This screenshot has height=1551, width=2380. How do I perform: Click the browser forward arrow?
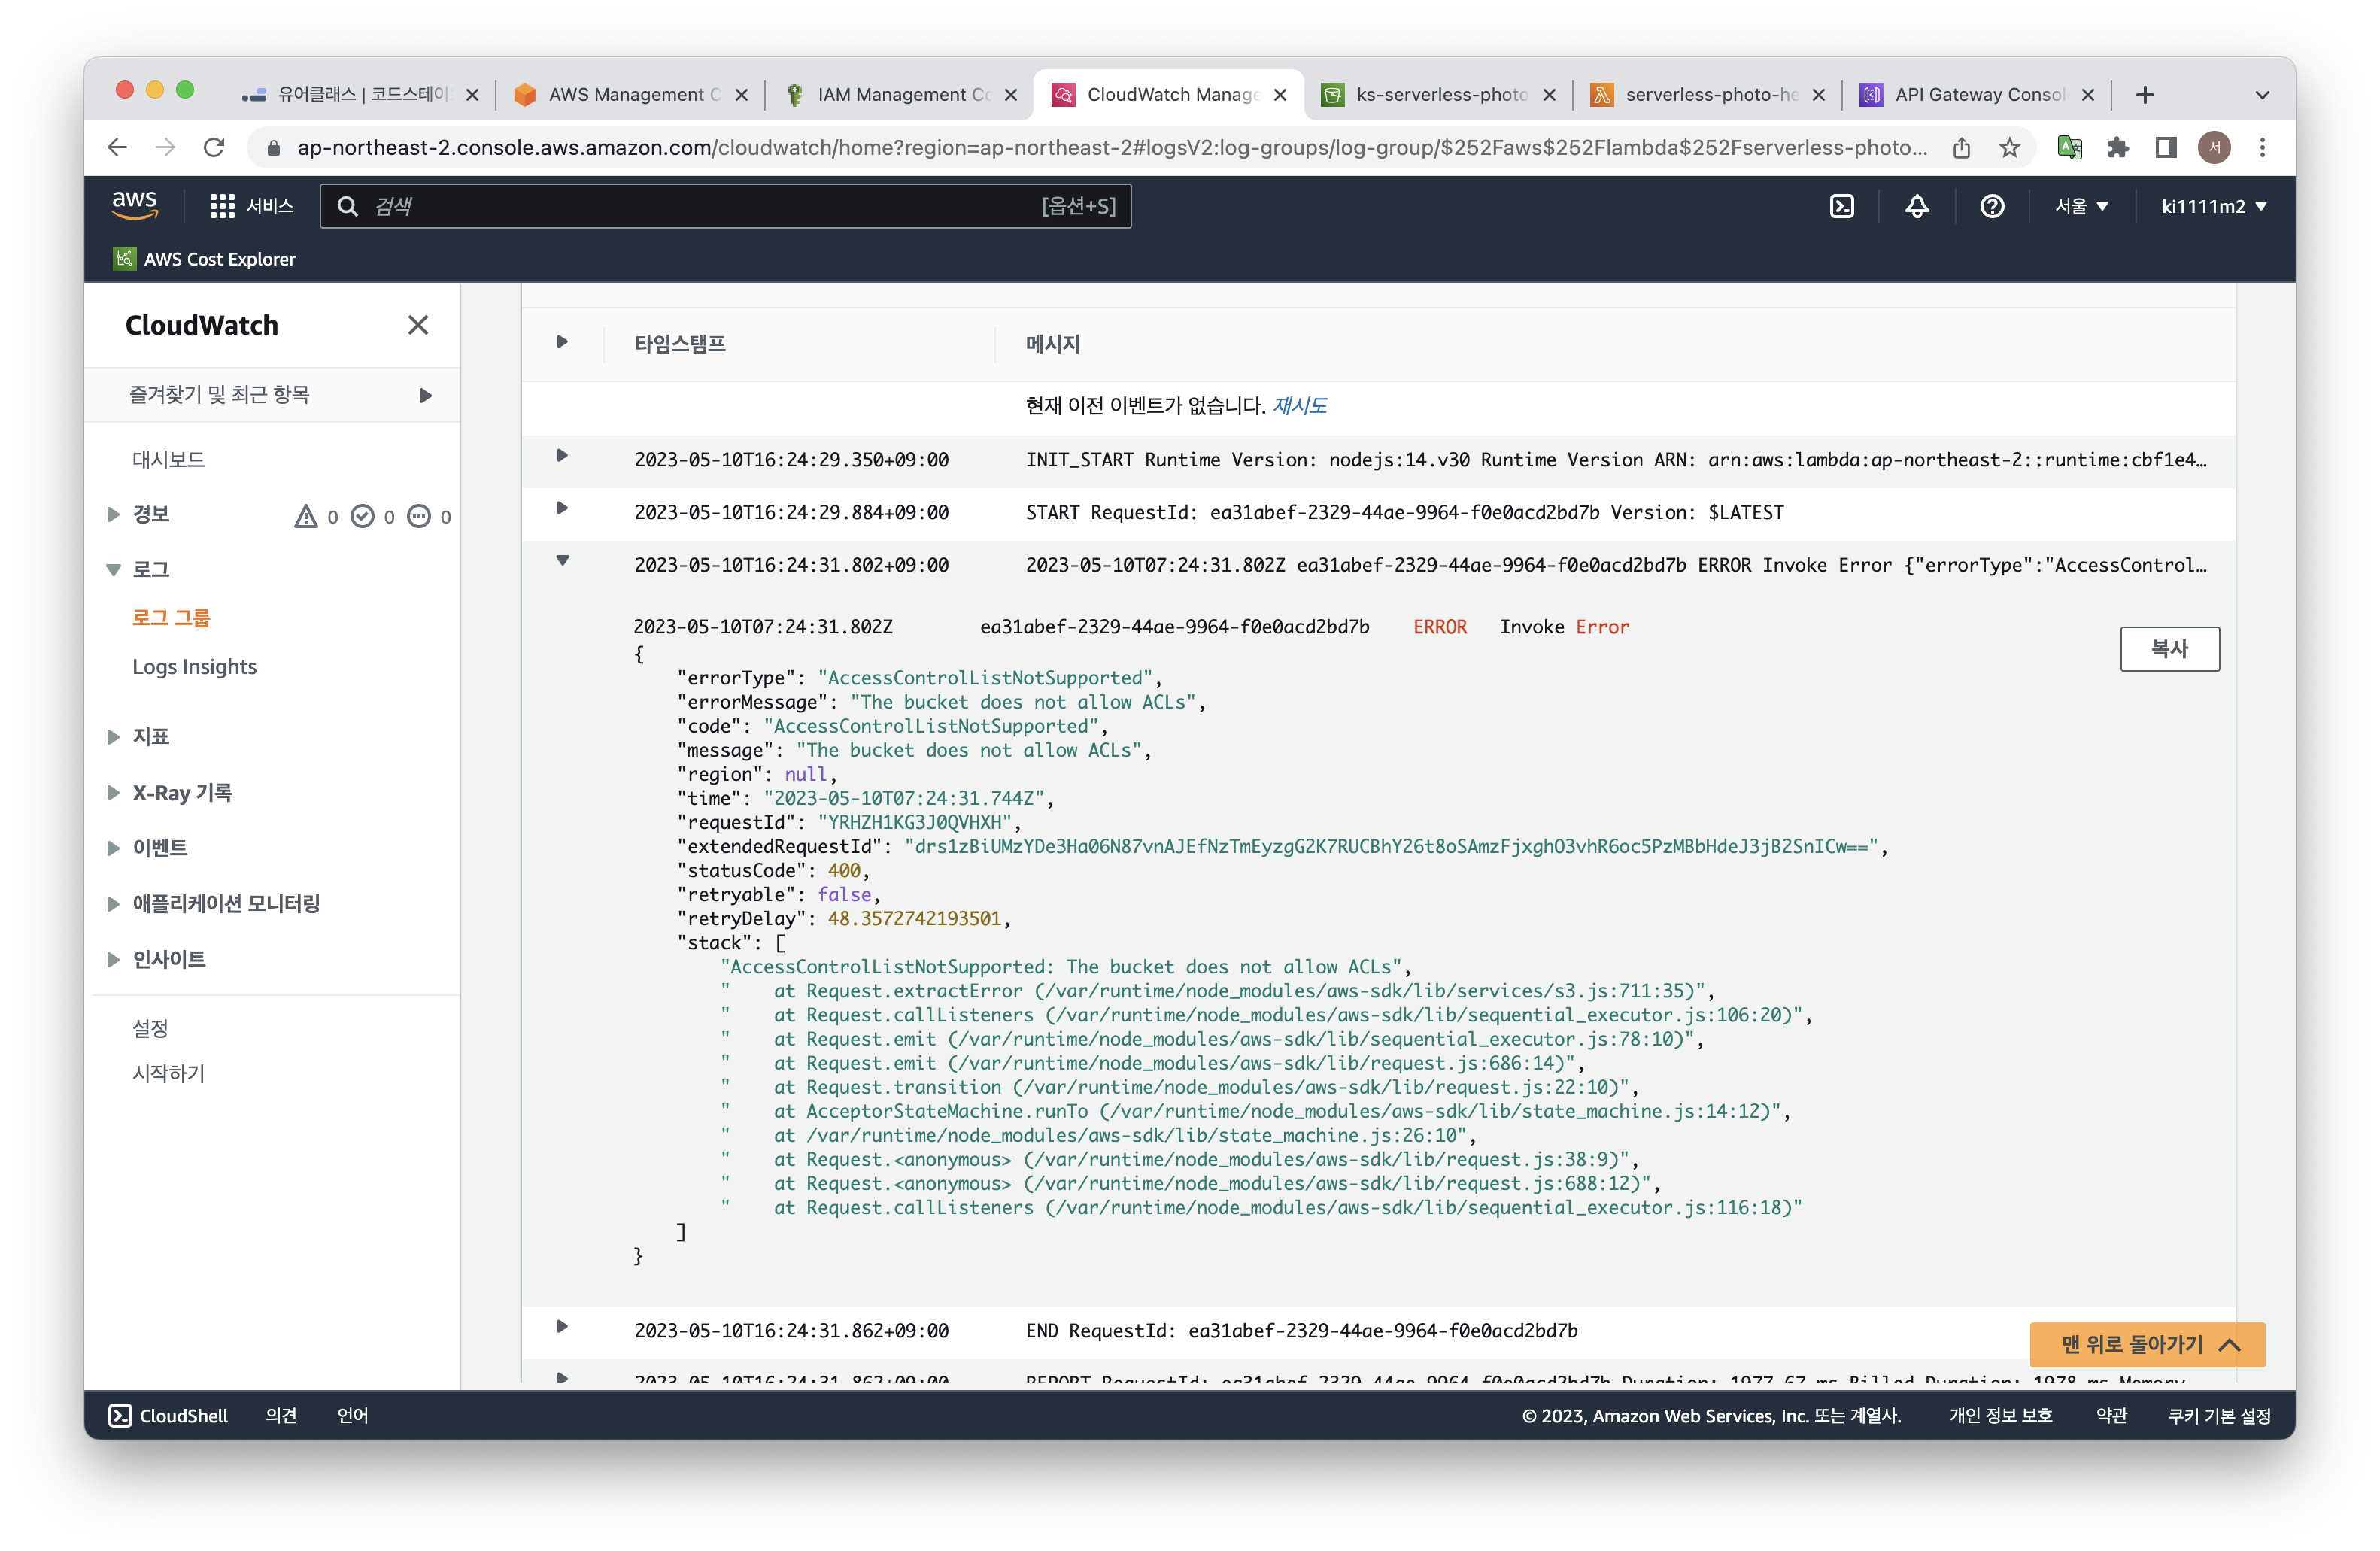click(165, 148)
